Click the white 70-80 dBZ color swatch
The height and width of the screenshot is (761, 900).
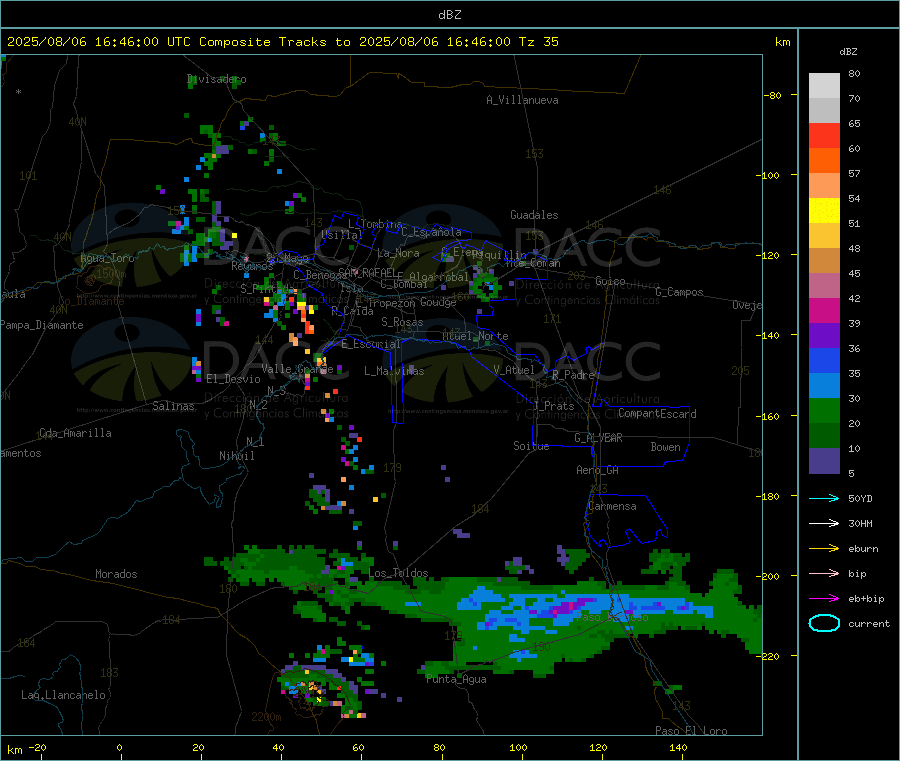824,86
